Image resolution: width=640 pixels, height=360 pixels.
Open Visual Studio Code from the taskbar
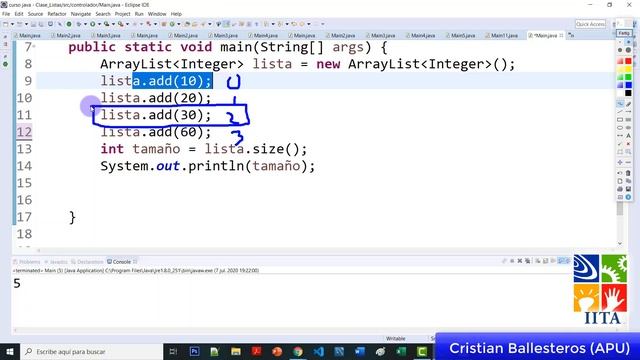click(x=318, y=351)
